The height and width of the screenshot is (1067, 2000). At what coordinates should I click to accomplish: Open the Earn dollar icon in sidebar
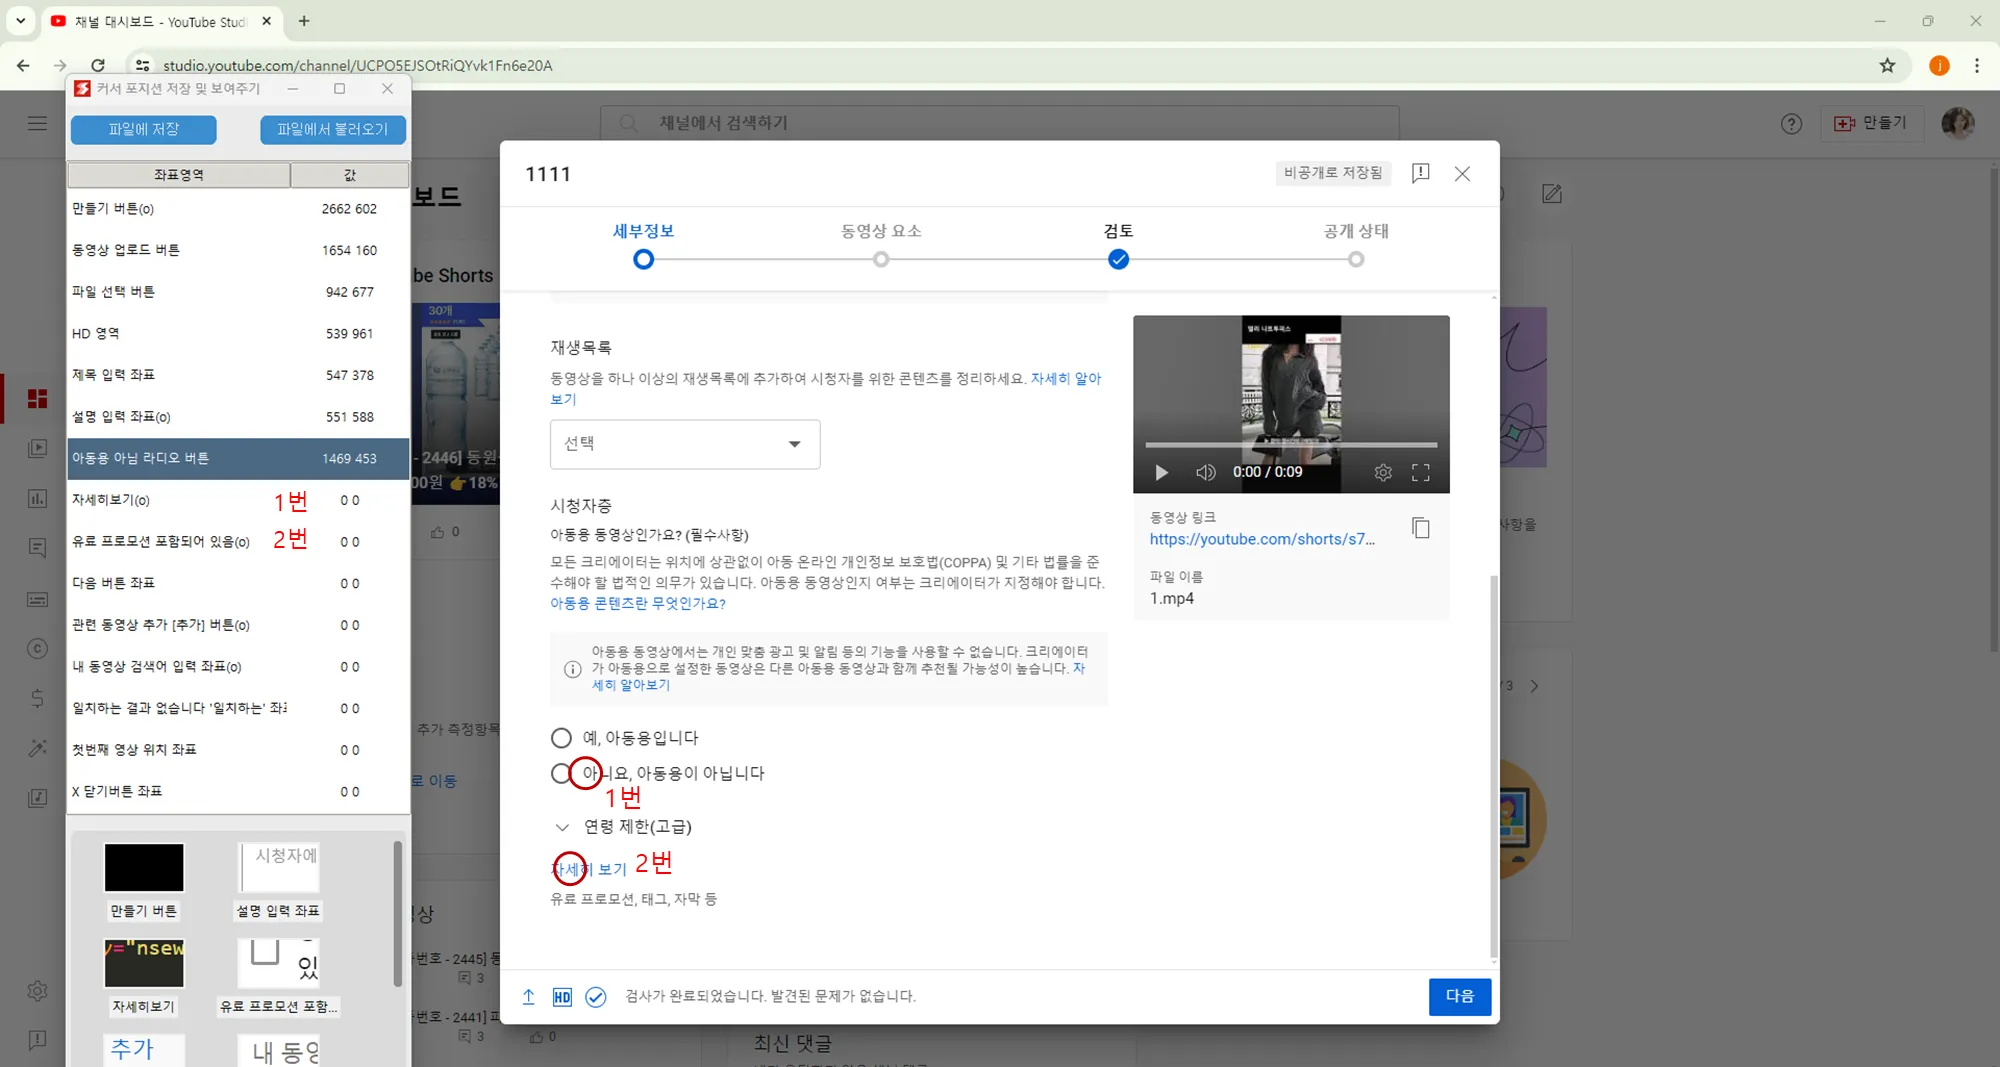click(37, 698)
